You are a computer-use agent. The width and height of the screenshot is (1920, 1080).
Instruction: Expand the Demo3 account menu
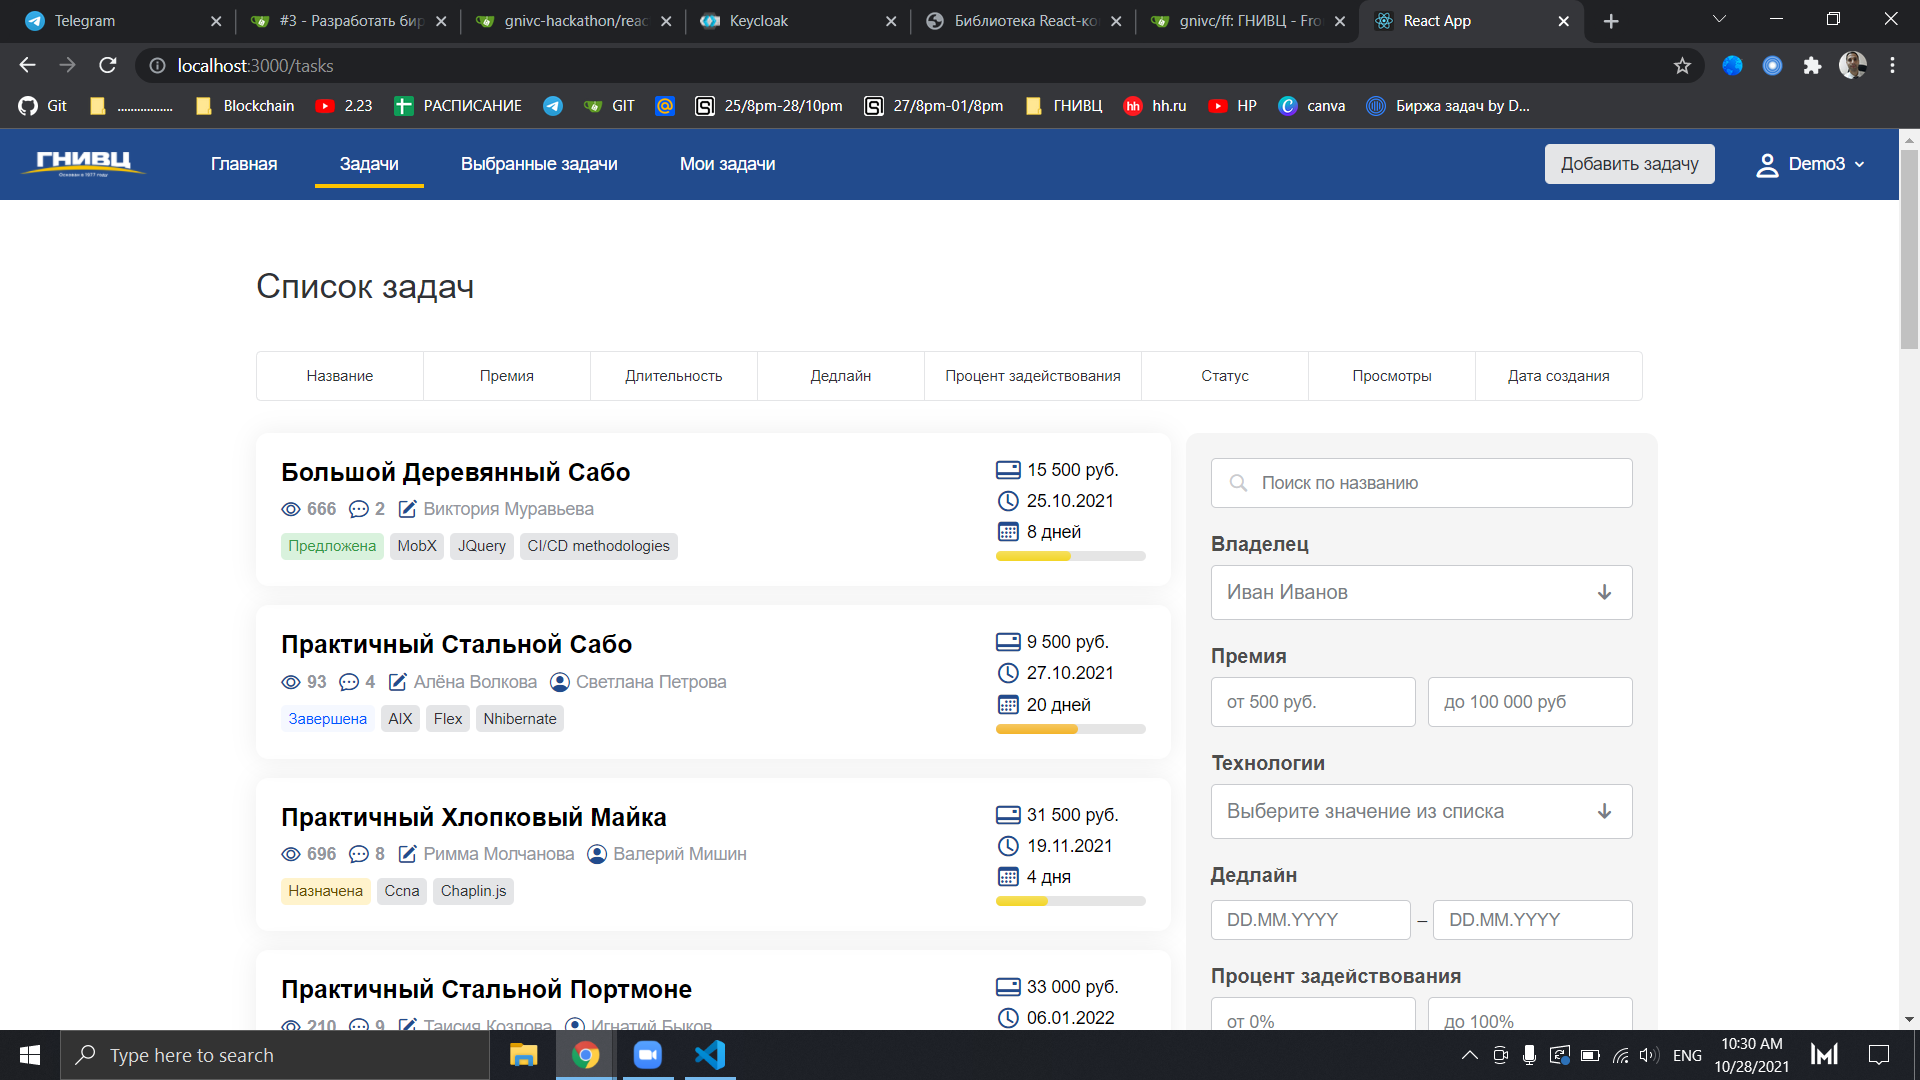[x=1860, y=164]
